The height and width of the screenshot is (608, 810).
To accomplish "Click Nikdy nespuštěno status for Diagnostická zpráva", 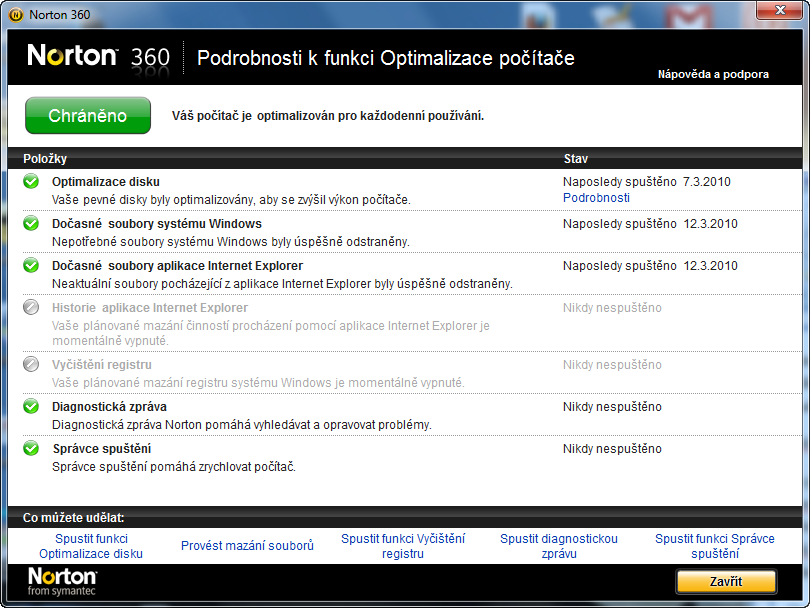I will tap(612, 407).
